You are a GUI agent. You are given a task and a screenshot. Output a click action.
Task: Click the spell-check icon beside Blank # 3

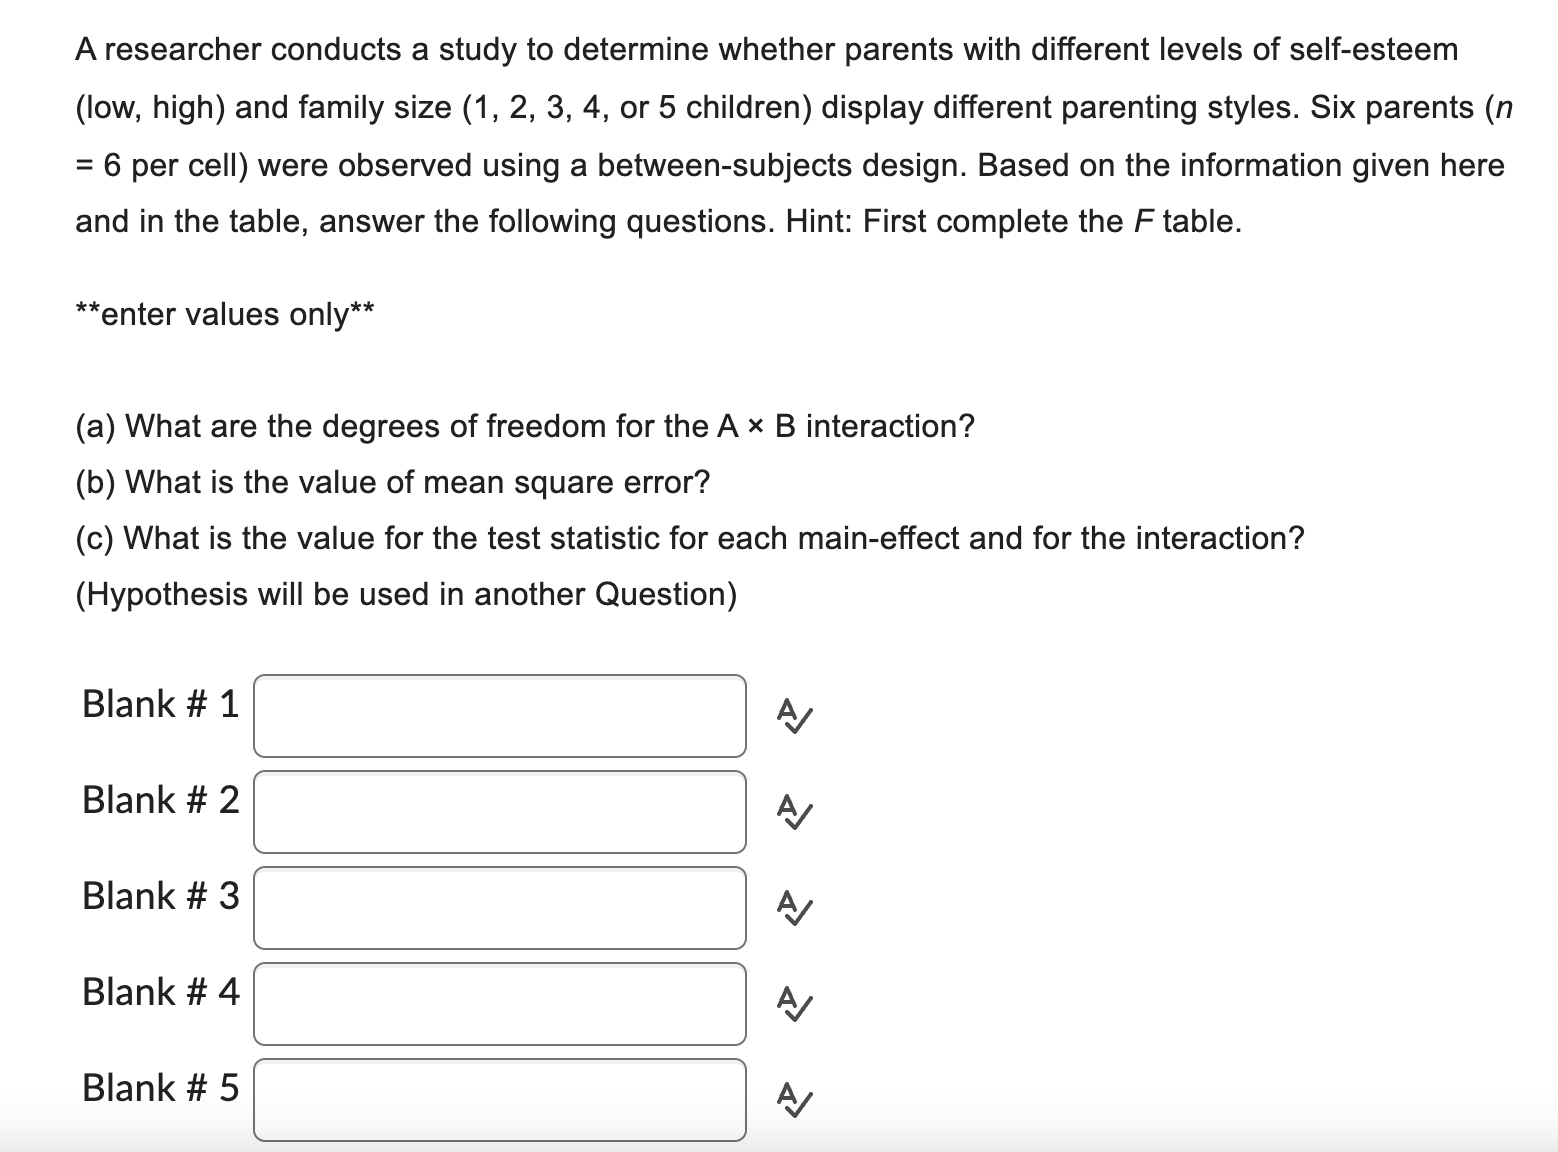coord(795,909)
